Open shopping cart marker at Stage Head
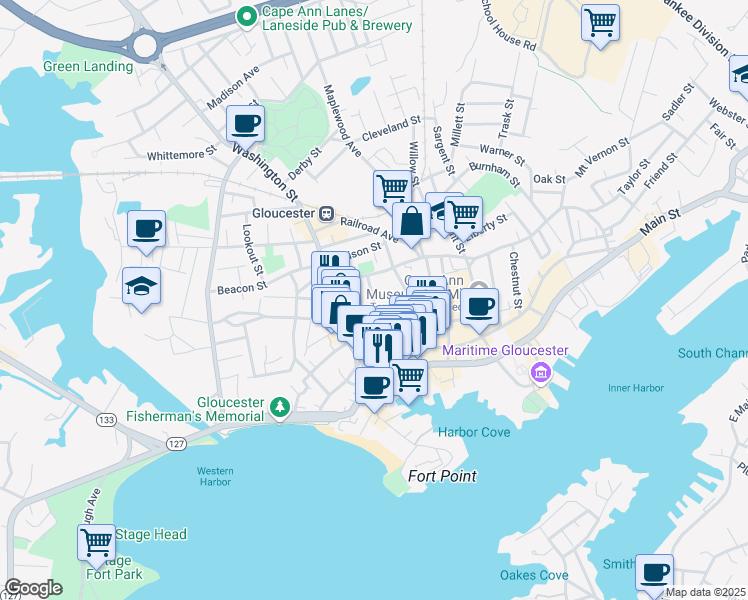 pyautogui.click(x=96, y=544)
